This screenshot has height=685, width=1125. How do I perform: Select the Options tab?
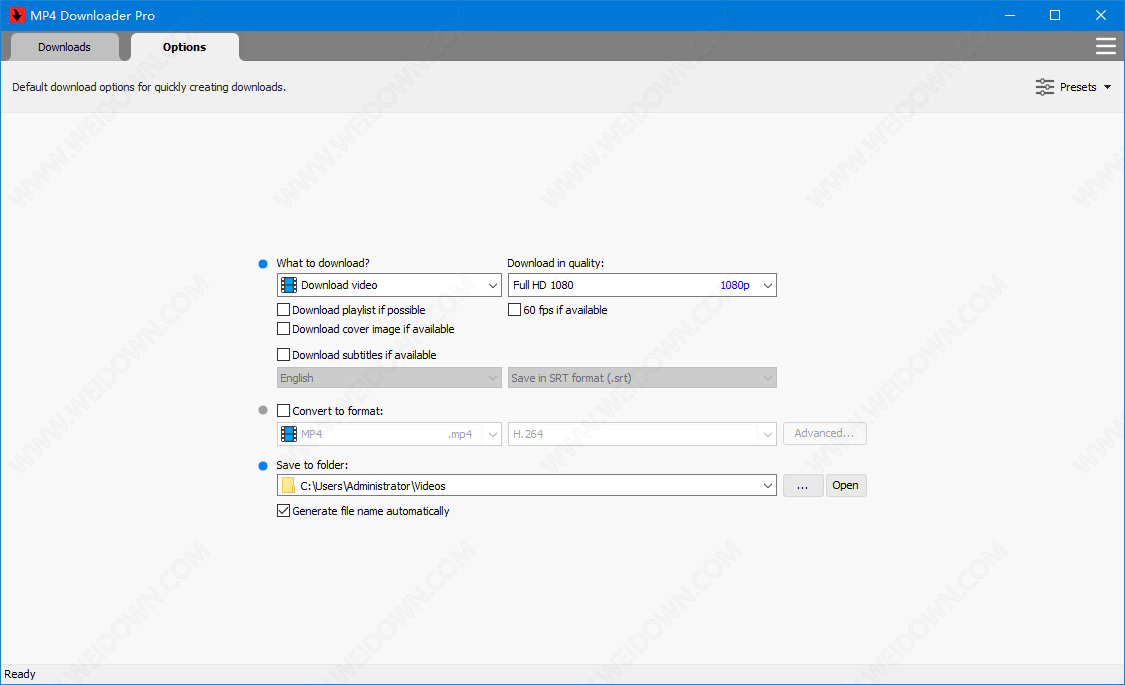pyautogui.click(x=184, y=47)
